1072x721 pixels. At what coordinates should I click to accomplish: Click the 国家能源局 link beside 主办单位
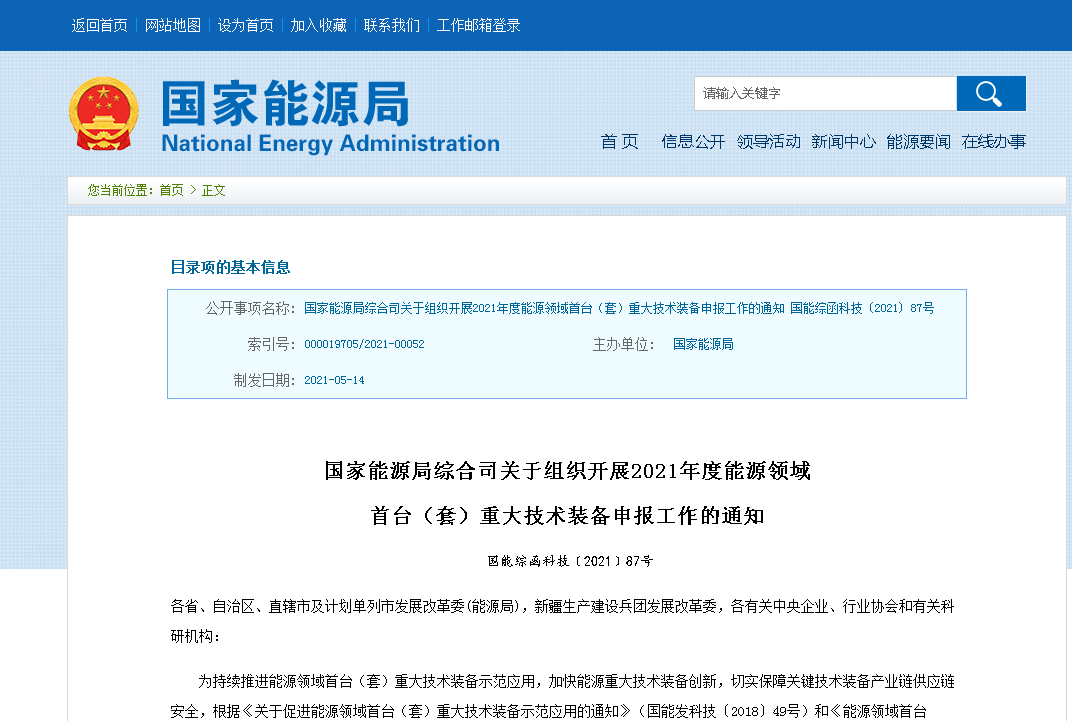pyautogui.click(x=703, y=343)
